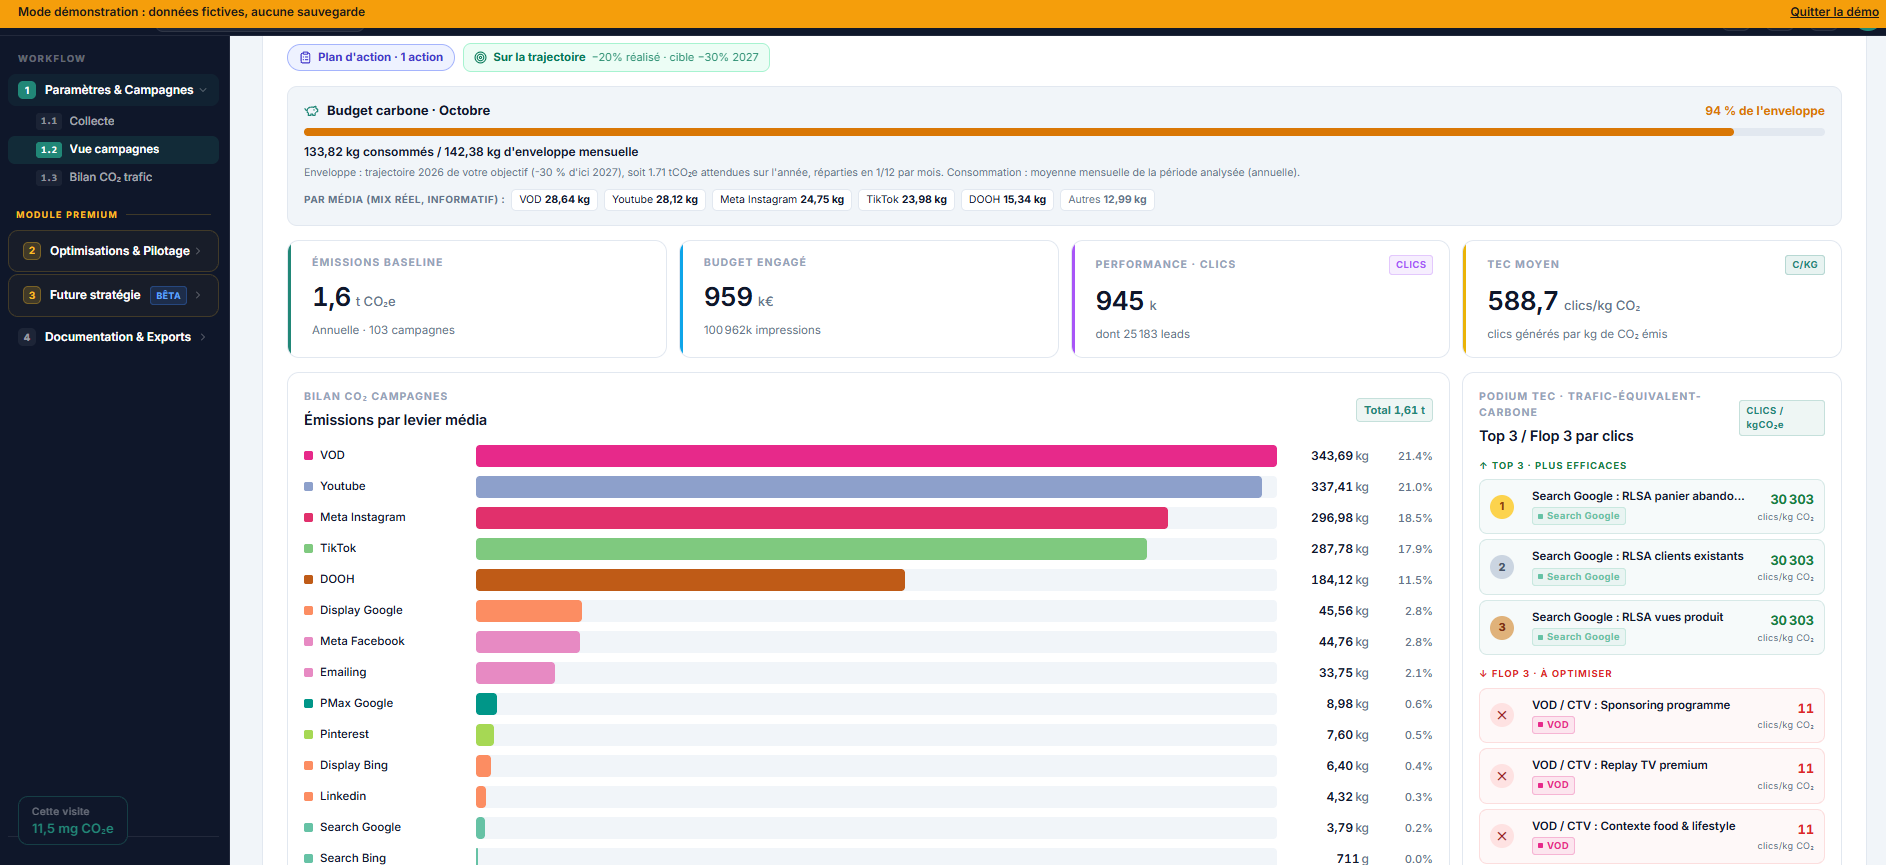Click the C/KG tag in TEC moyen card
The height and width of the screenshot is (865, 1886).
click(1805, 265)
